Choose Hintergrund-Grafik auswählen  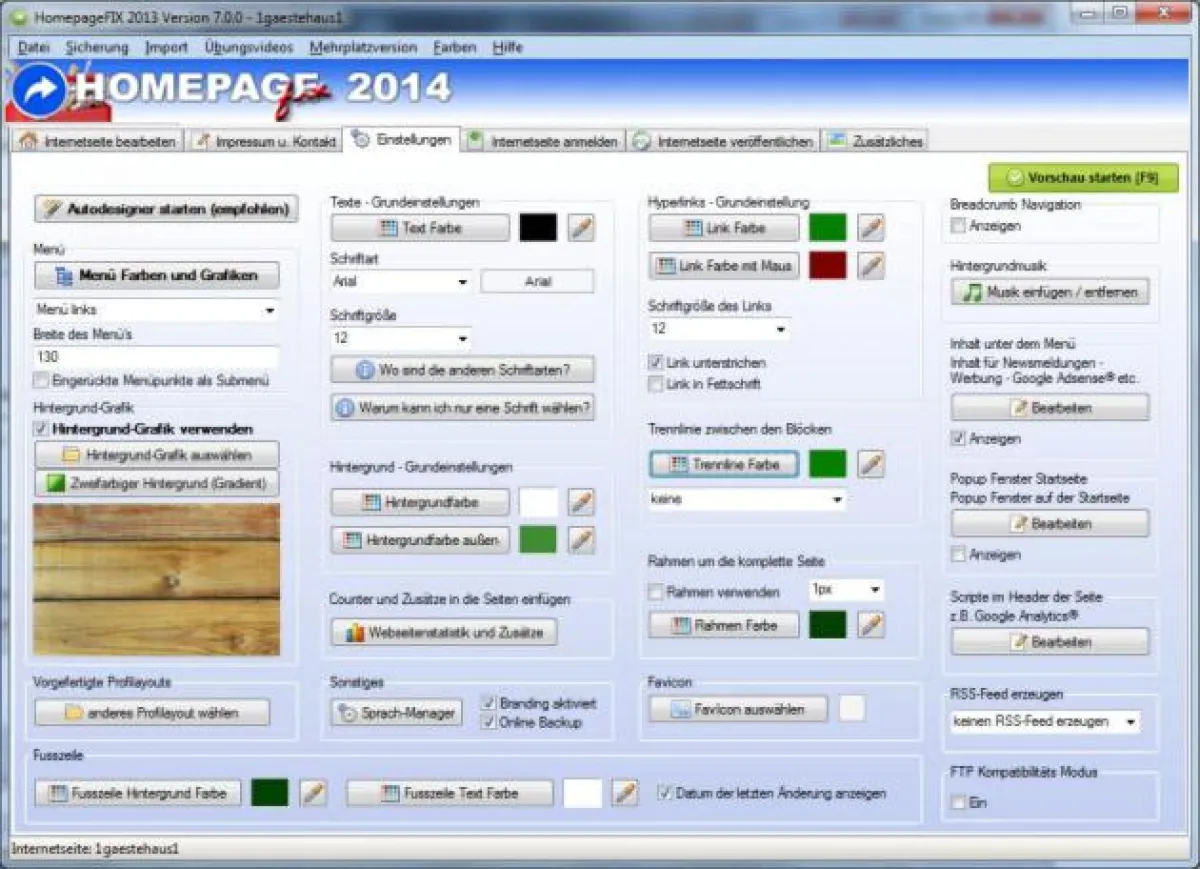pyautogui.click(x=156, y=454)
